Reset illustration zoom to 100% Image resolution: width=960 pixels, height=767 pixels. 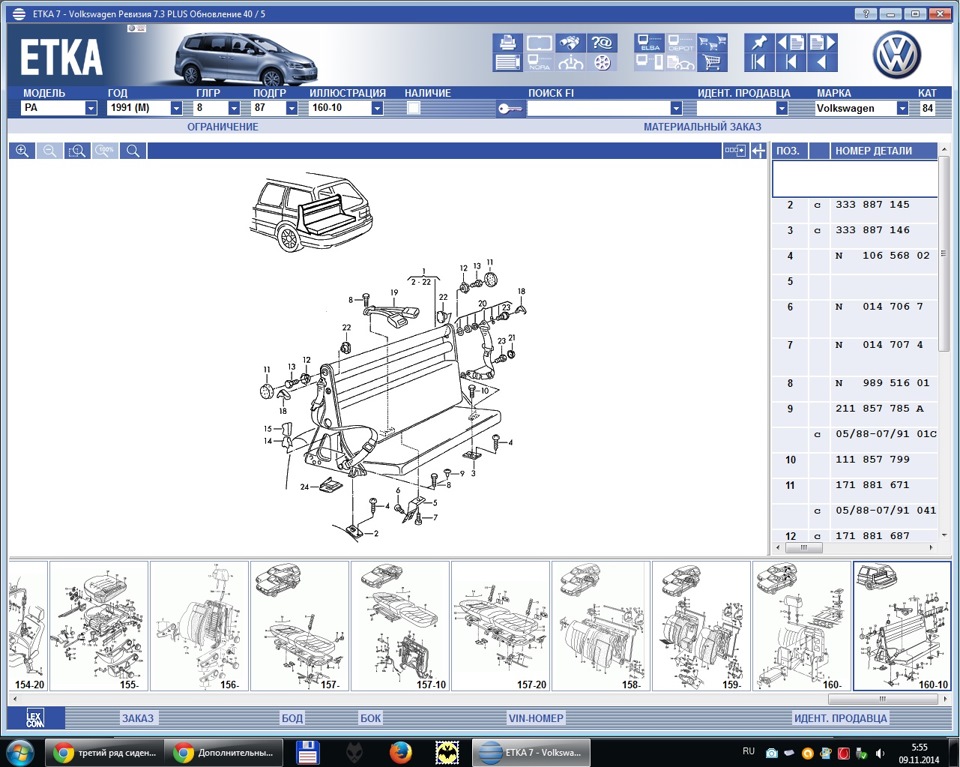point(105,151)
